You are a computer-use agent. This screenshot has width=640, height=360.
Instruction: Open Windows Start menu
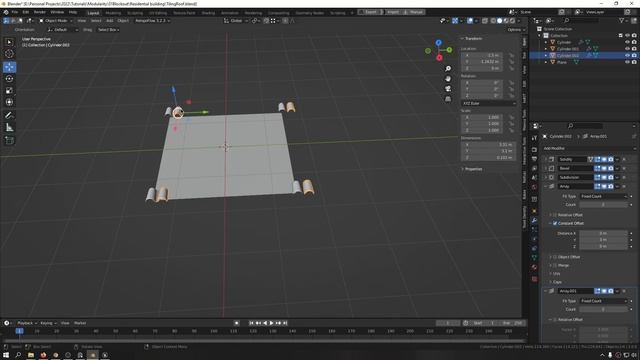[x=6, y=355]
